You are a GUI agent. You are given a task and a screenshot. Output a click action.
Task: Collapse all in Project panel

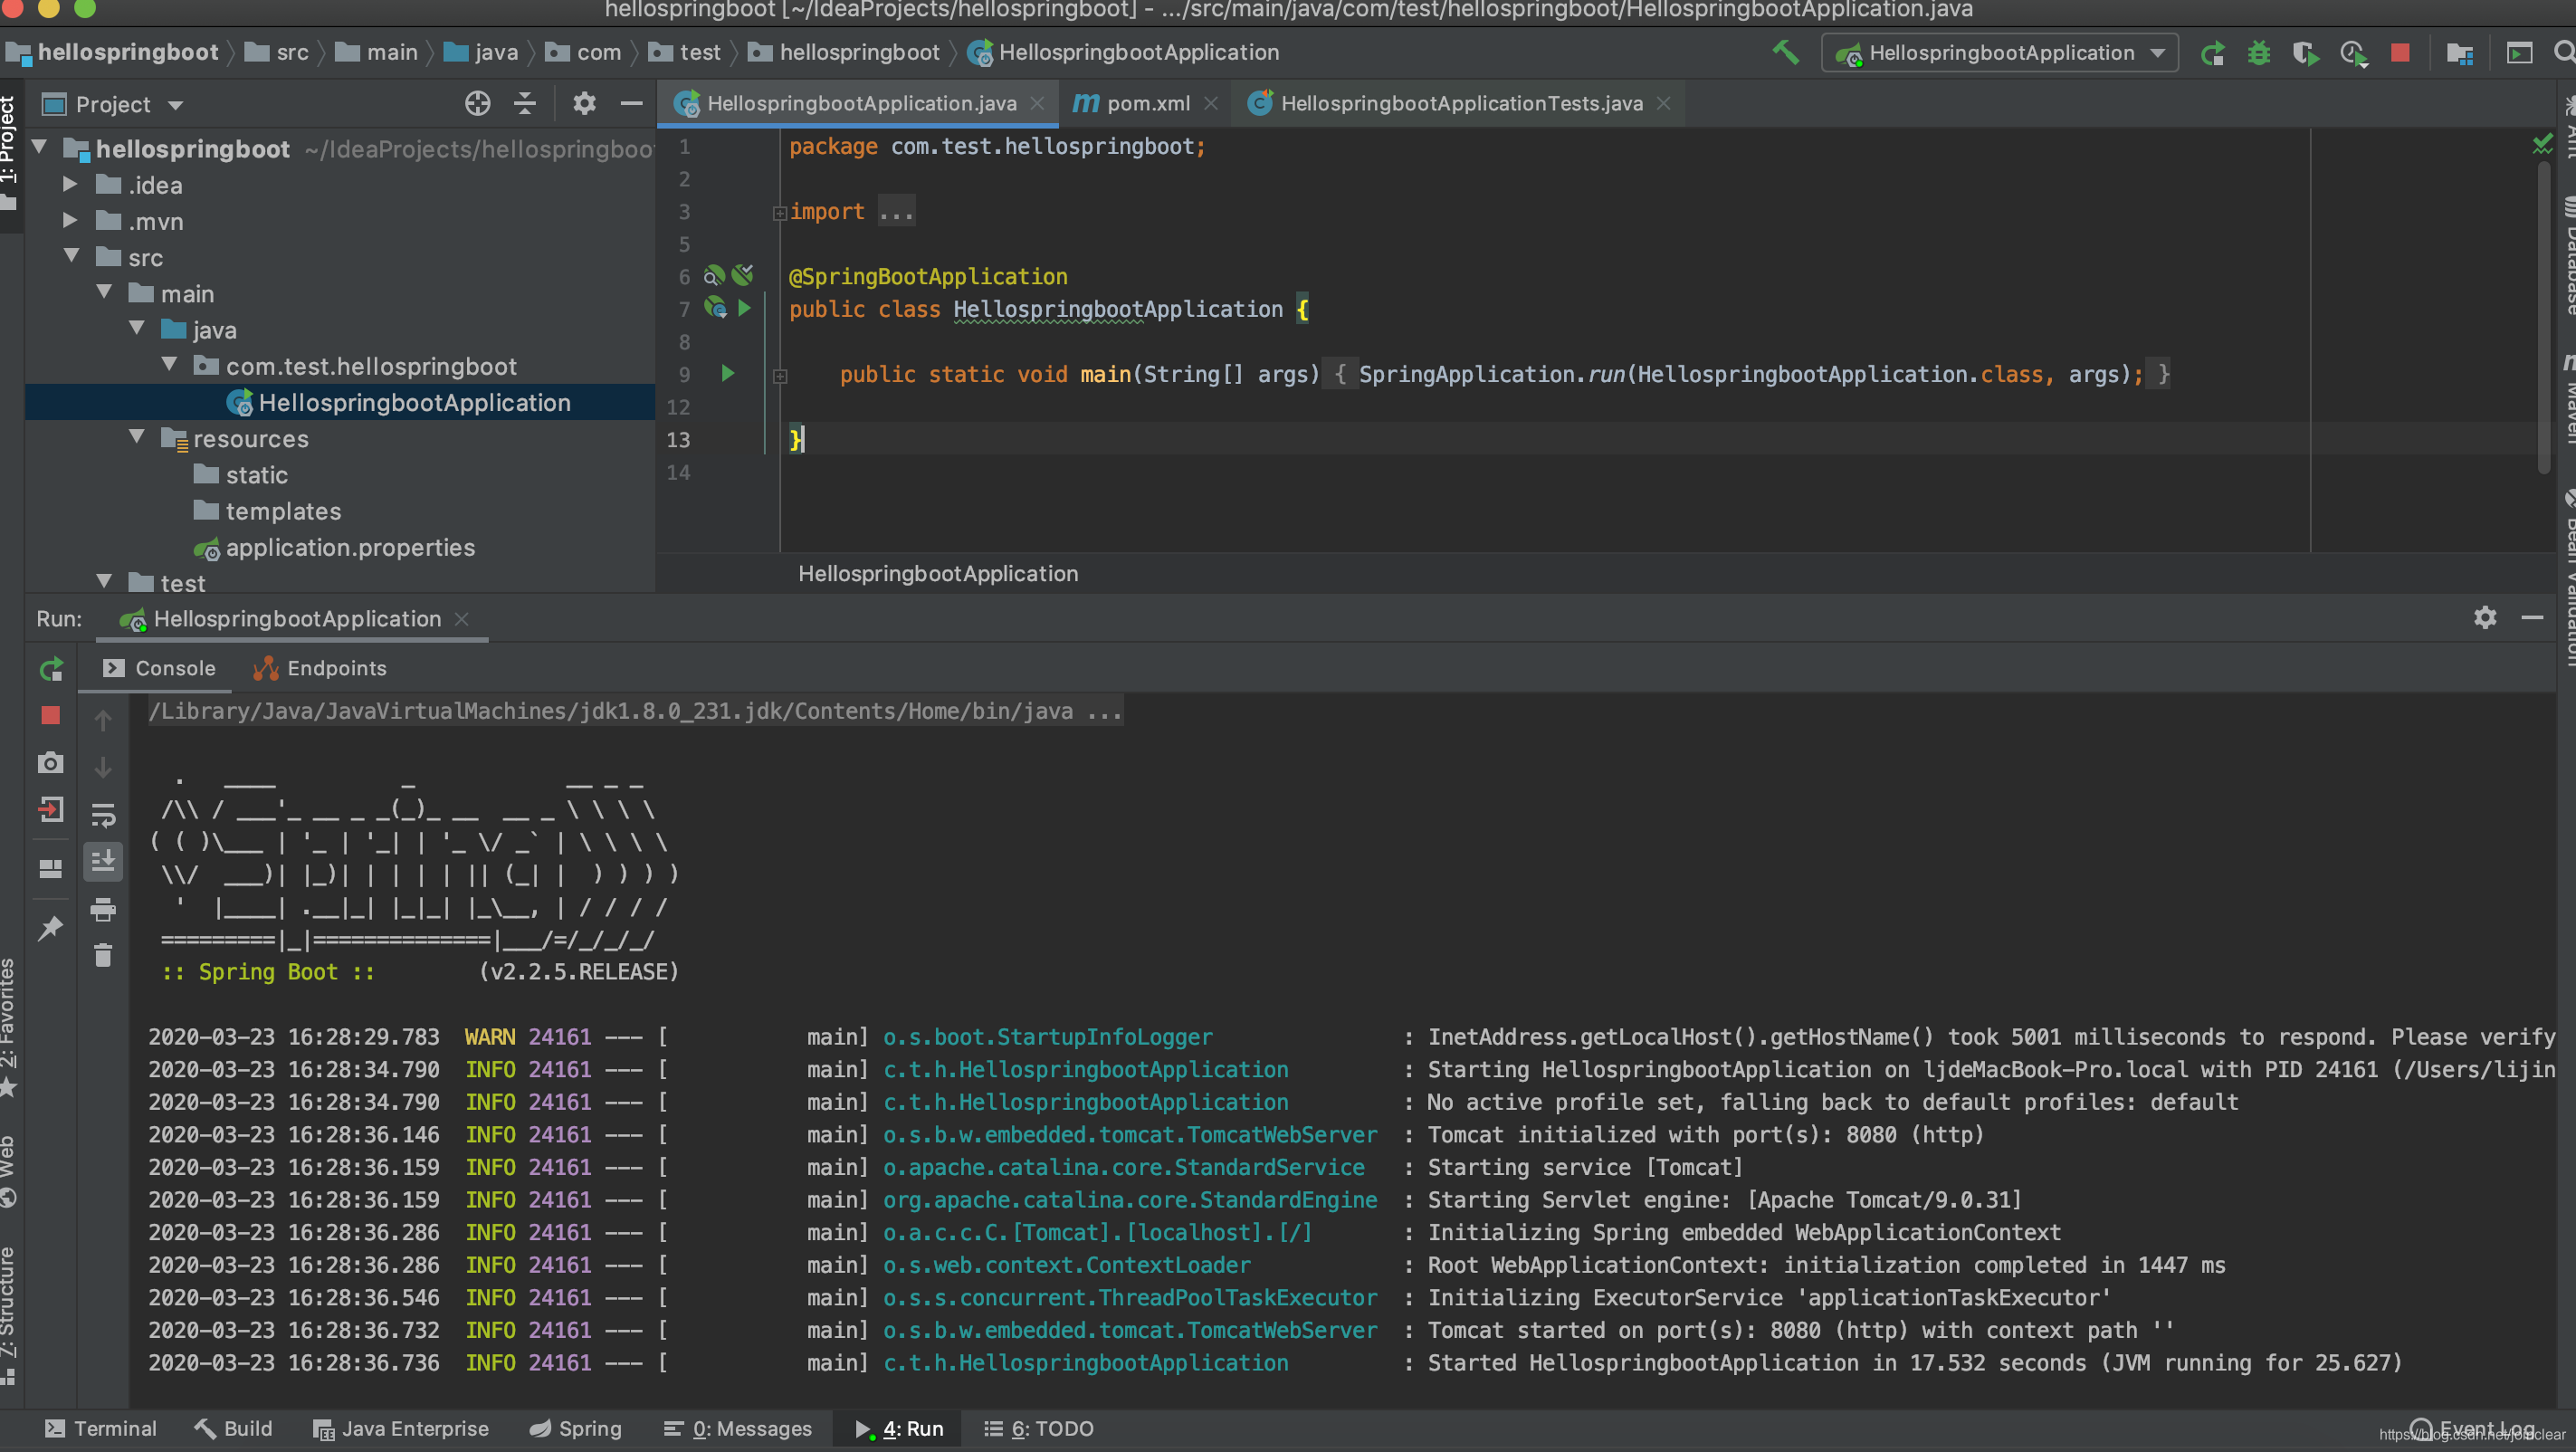(525, 103)
